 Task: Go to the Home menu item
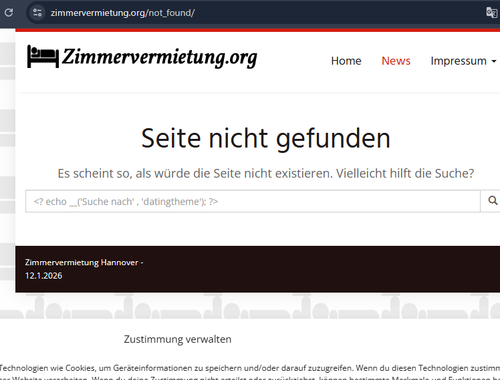coord(346,61)
